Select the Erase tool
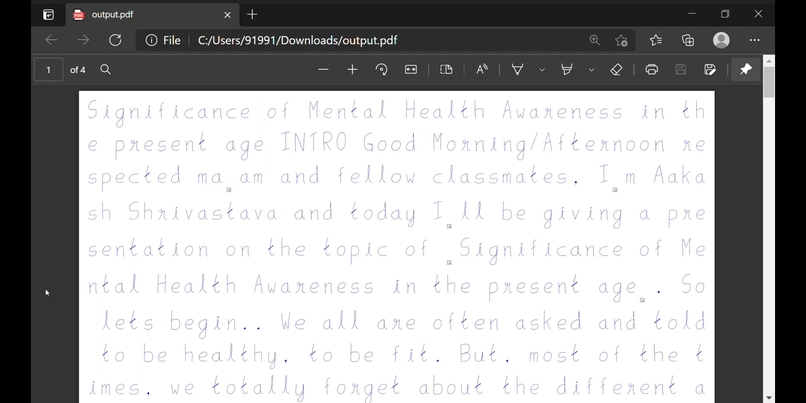The width and height of the screenshot is (806, 403). click(616, 69)
